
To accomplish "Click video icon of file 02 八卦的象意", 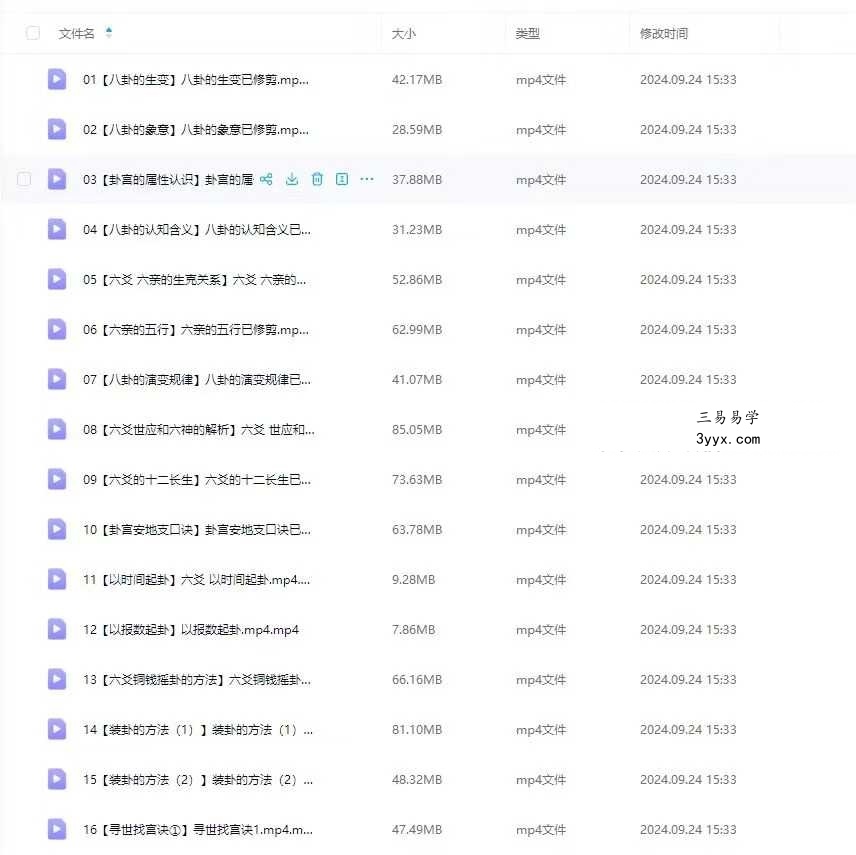I will 57,129.
